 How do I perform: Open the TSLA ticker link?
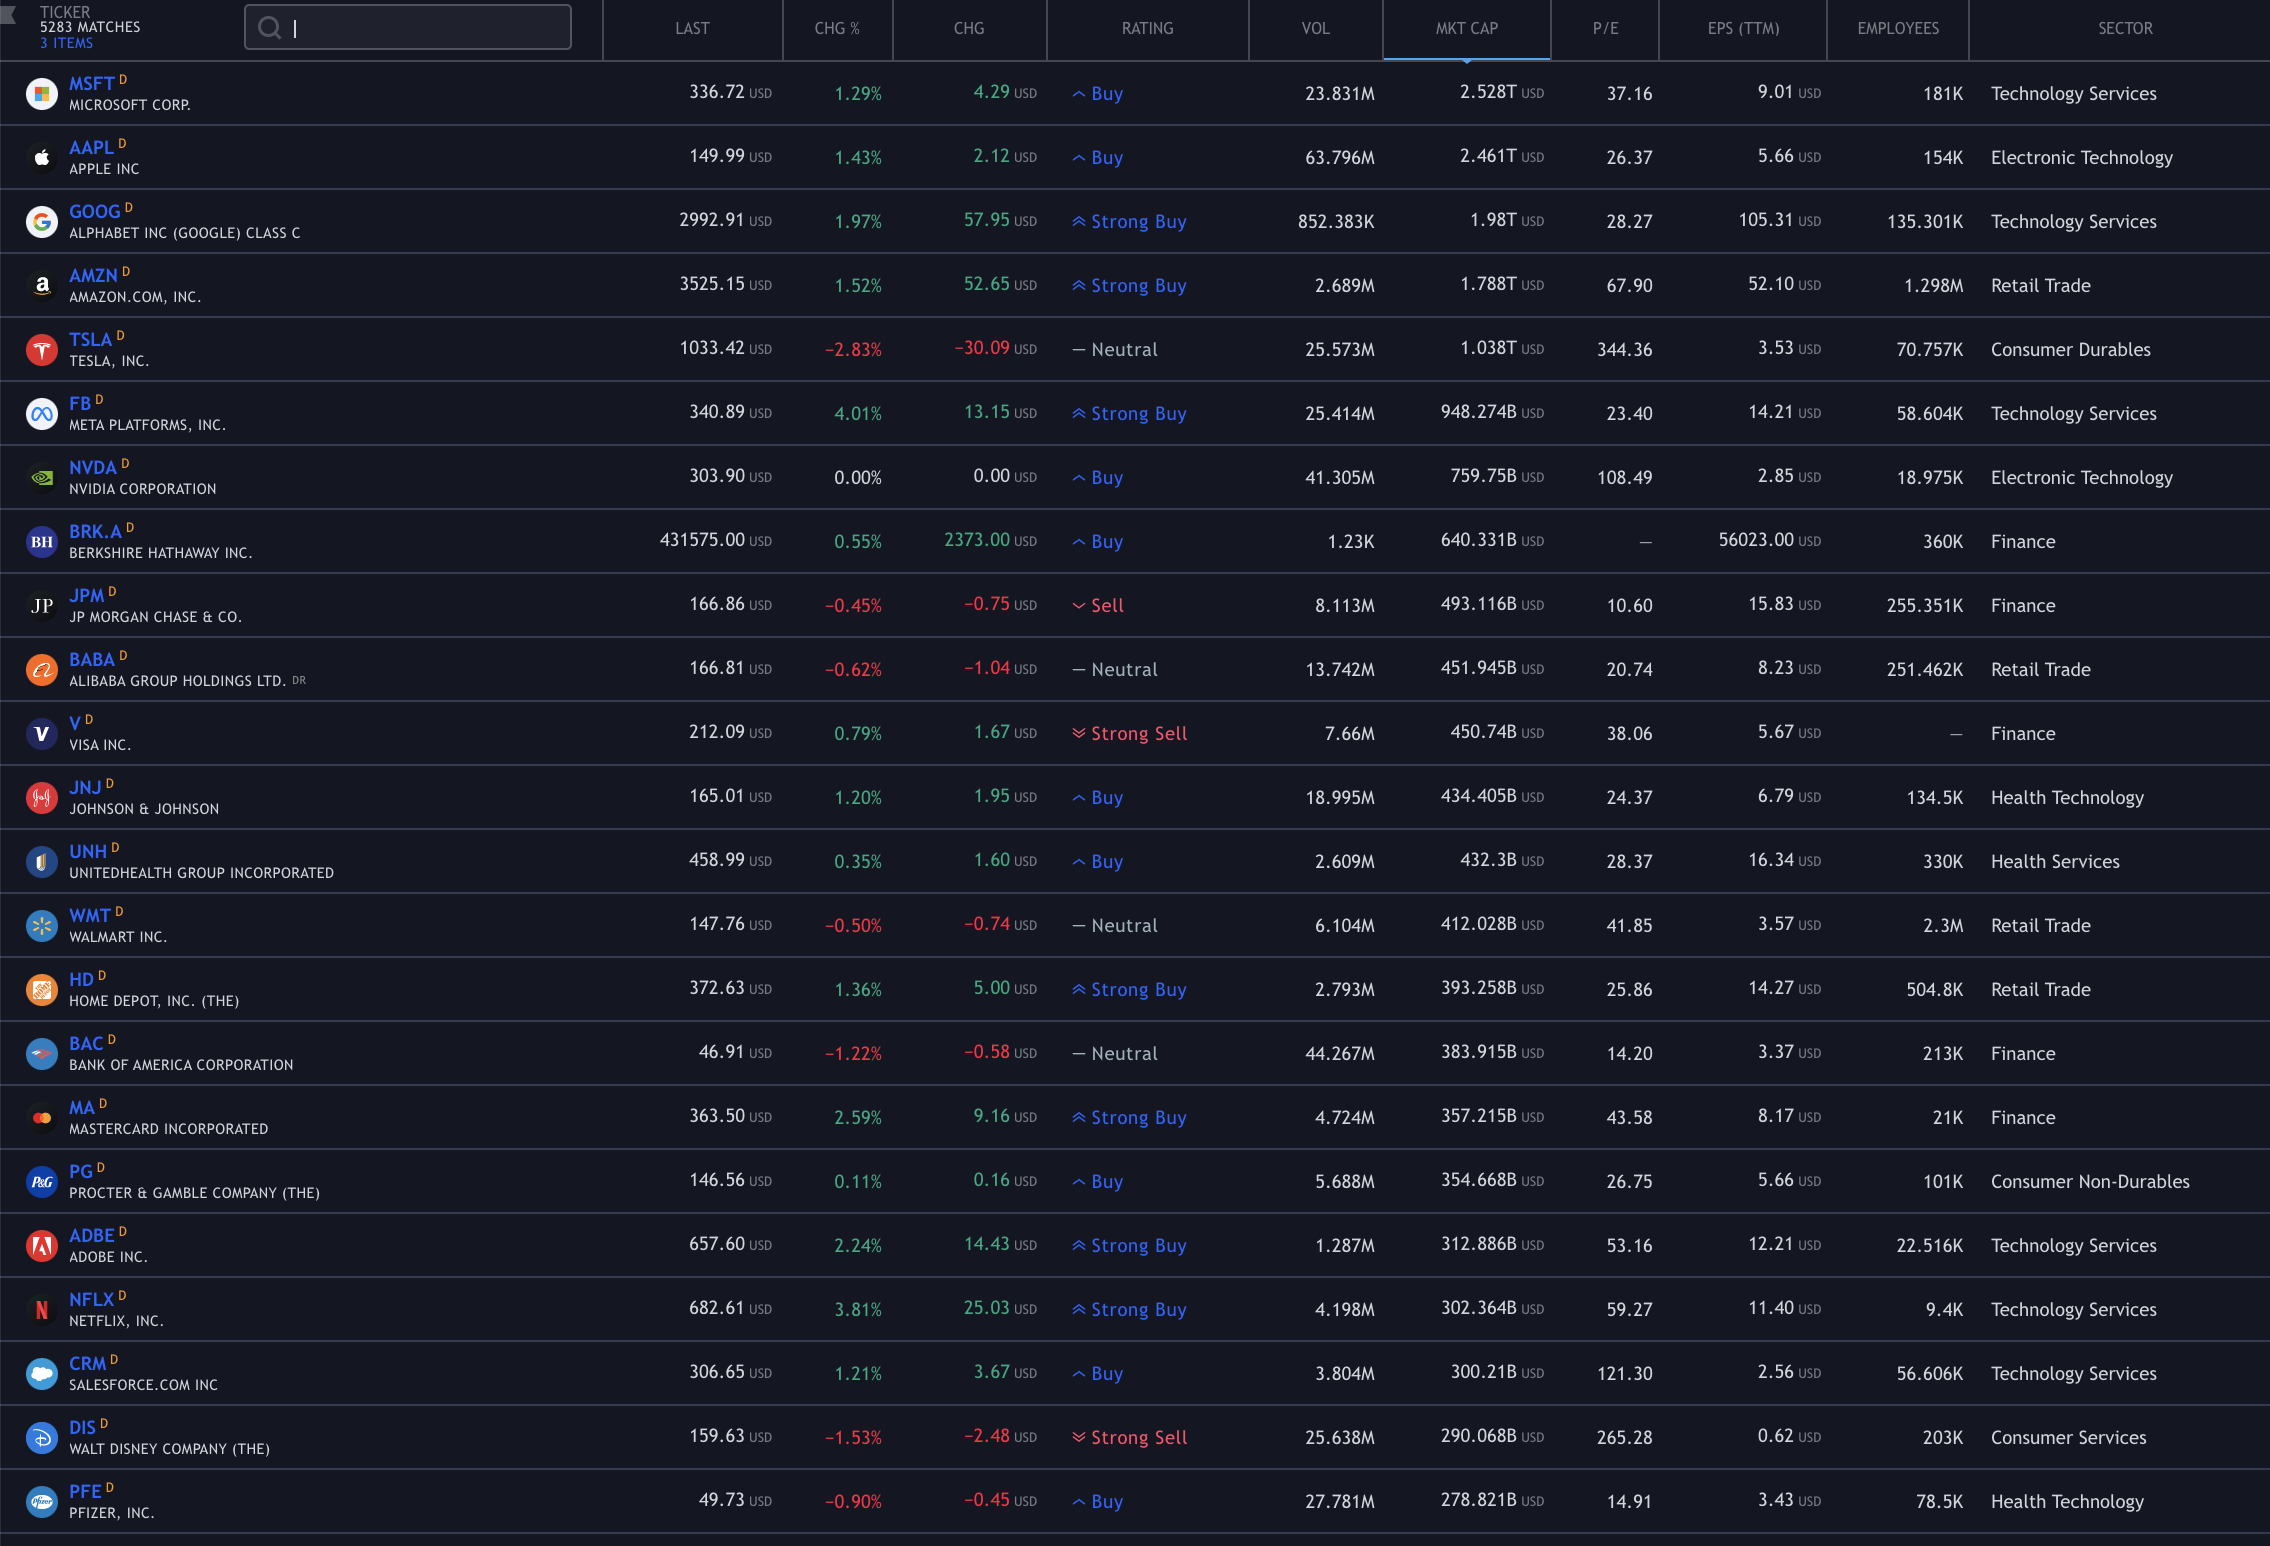pyautogui.click(x=90, y=340)
